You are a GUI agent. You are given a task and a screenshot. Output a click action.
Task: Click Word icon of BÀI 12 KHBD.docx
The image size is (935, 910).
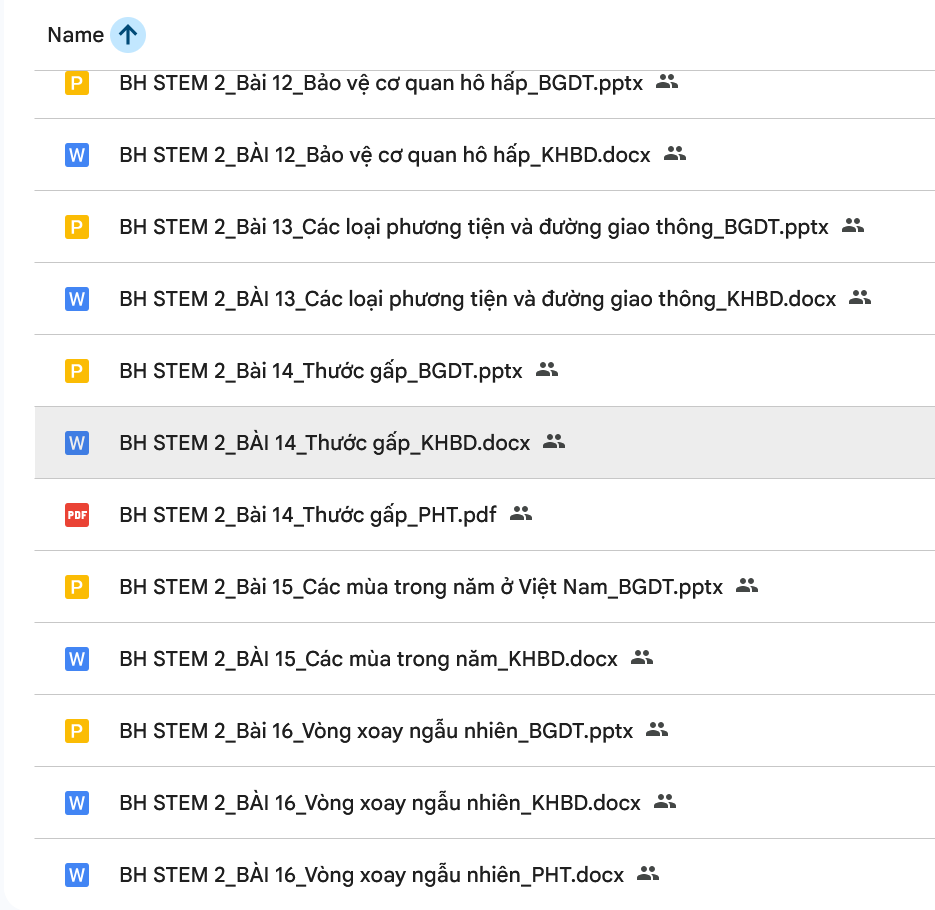(77, 155)
